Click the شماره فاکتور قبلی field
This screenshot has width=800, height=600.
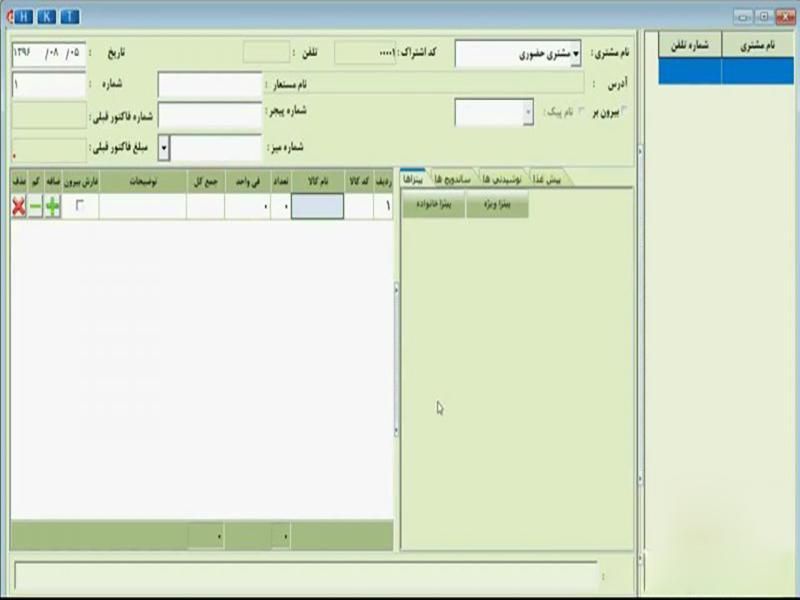point(49,116)
